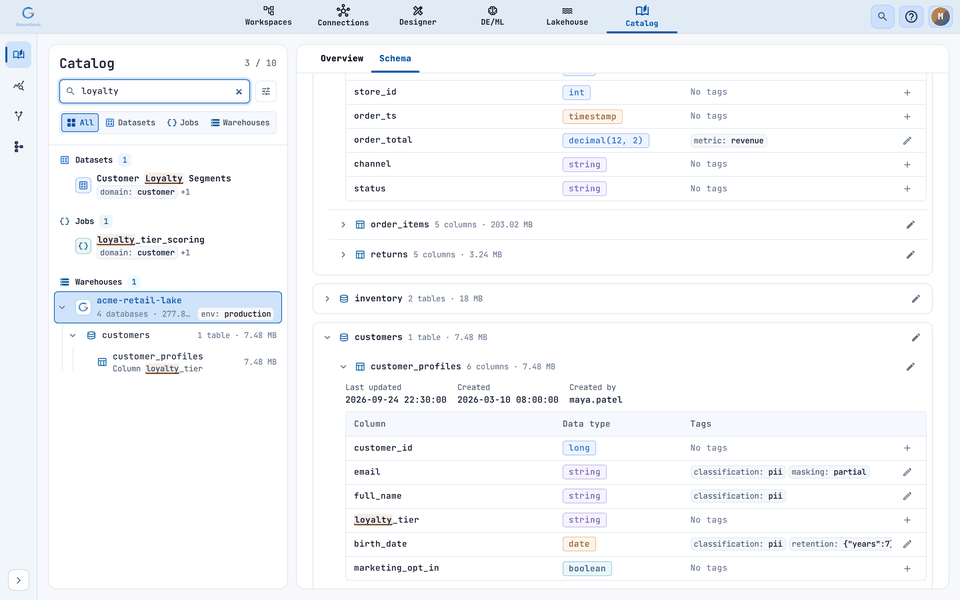Edit the order_items table
Image resolution: width=960 pixels, height=600 pixels.
pyautogui.click(x=910, y=225)
